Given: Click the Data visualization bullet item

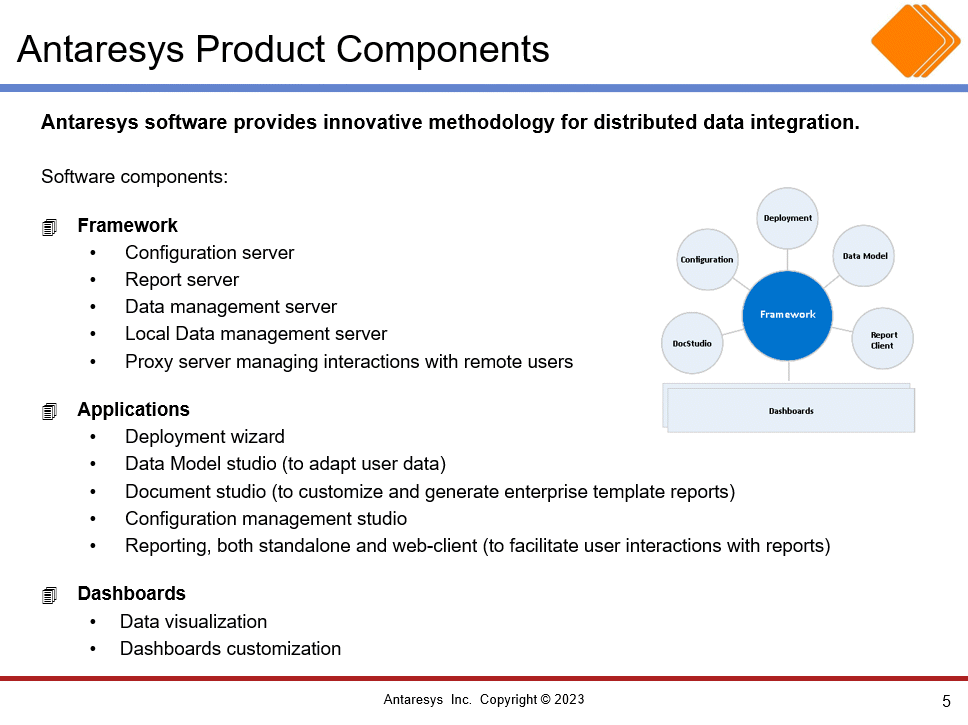Looking at the screenshot, I should (x=193, y=621).
